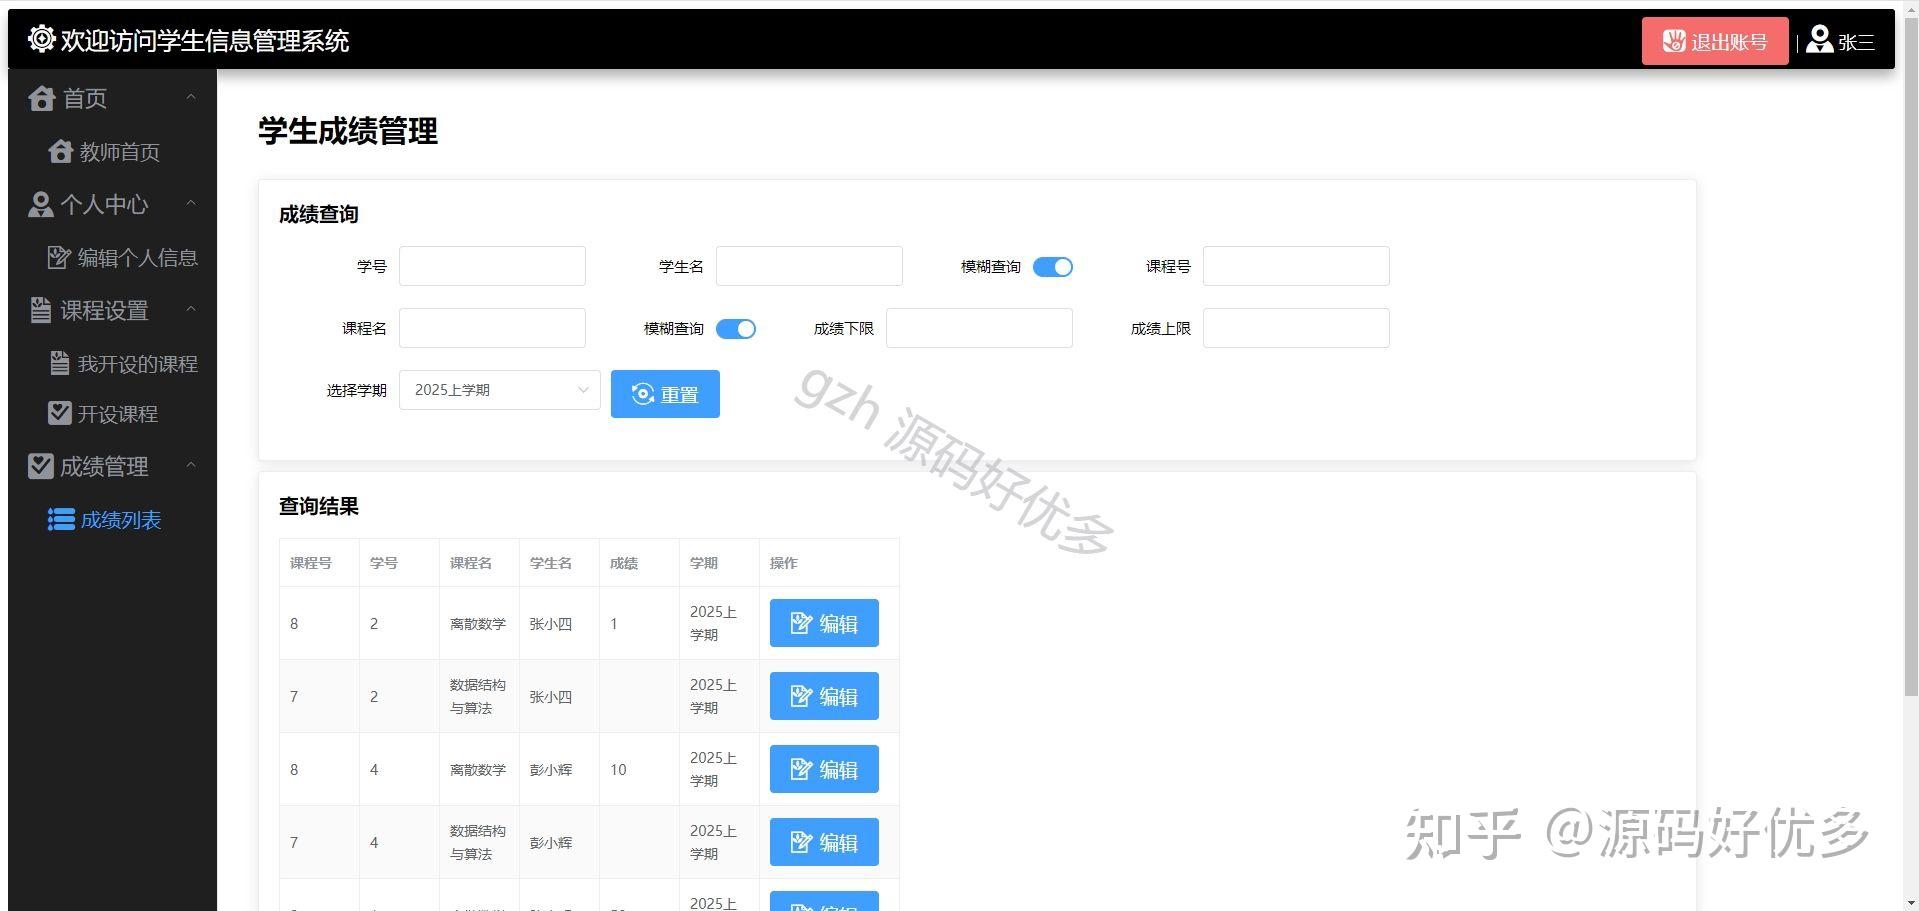
Task: Click the check icon beside 成绩管理
Action: [41, 466]
